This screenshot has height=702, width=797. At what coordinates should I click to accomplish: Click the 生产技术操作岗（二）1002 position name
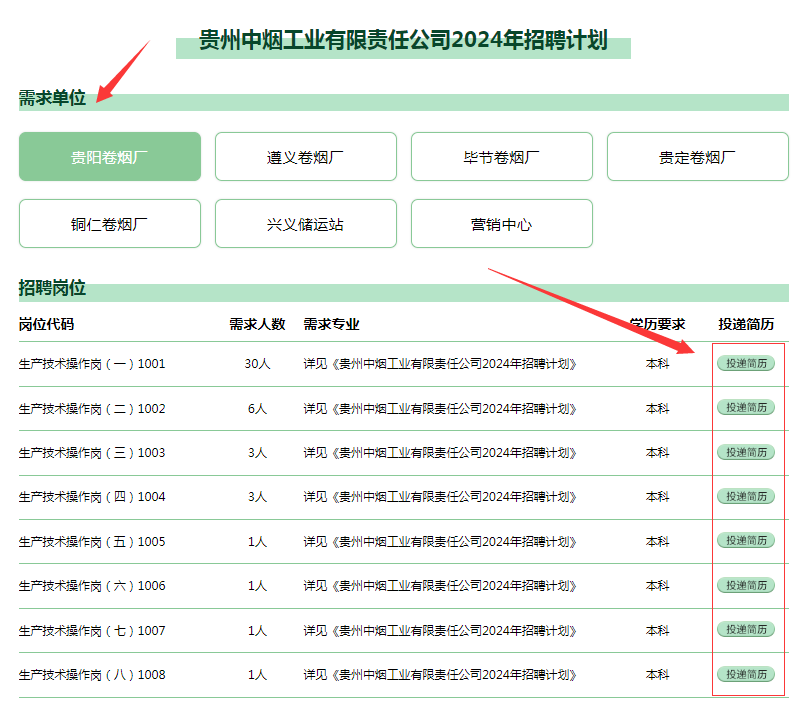92,409
